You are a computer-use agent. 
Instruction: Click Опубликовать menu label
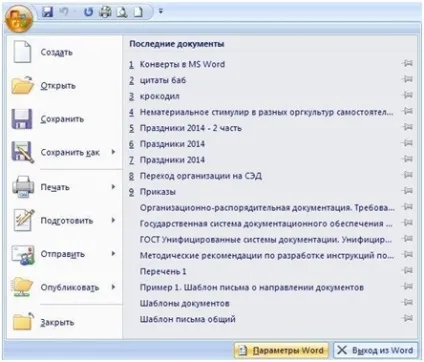[70, 287]
